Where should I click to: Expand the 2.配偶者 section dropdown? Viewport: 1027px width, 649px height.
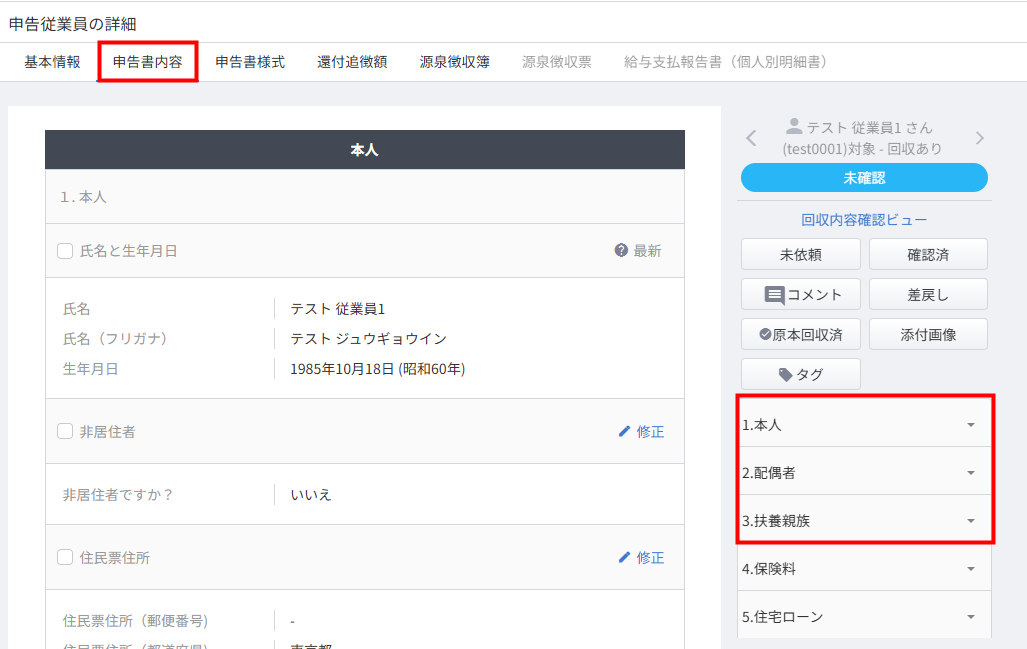click(x=969, y=473)
